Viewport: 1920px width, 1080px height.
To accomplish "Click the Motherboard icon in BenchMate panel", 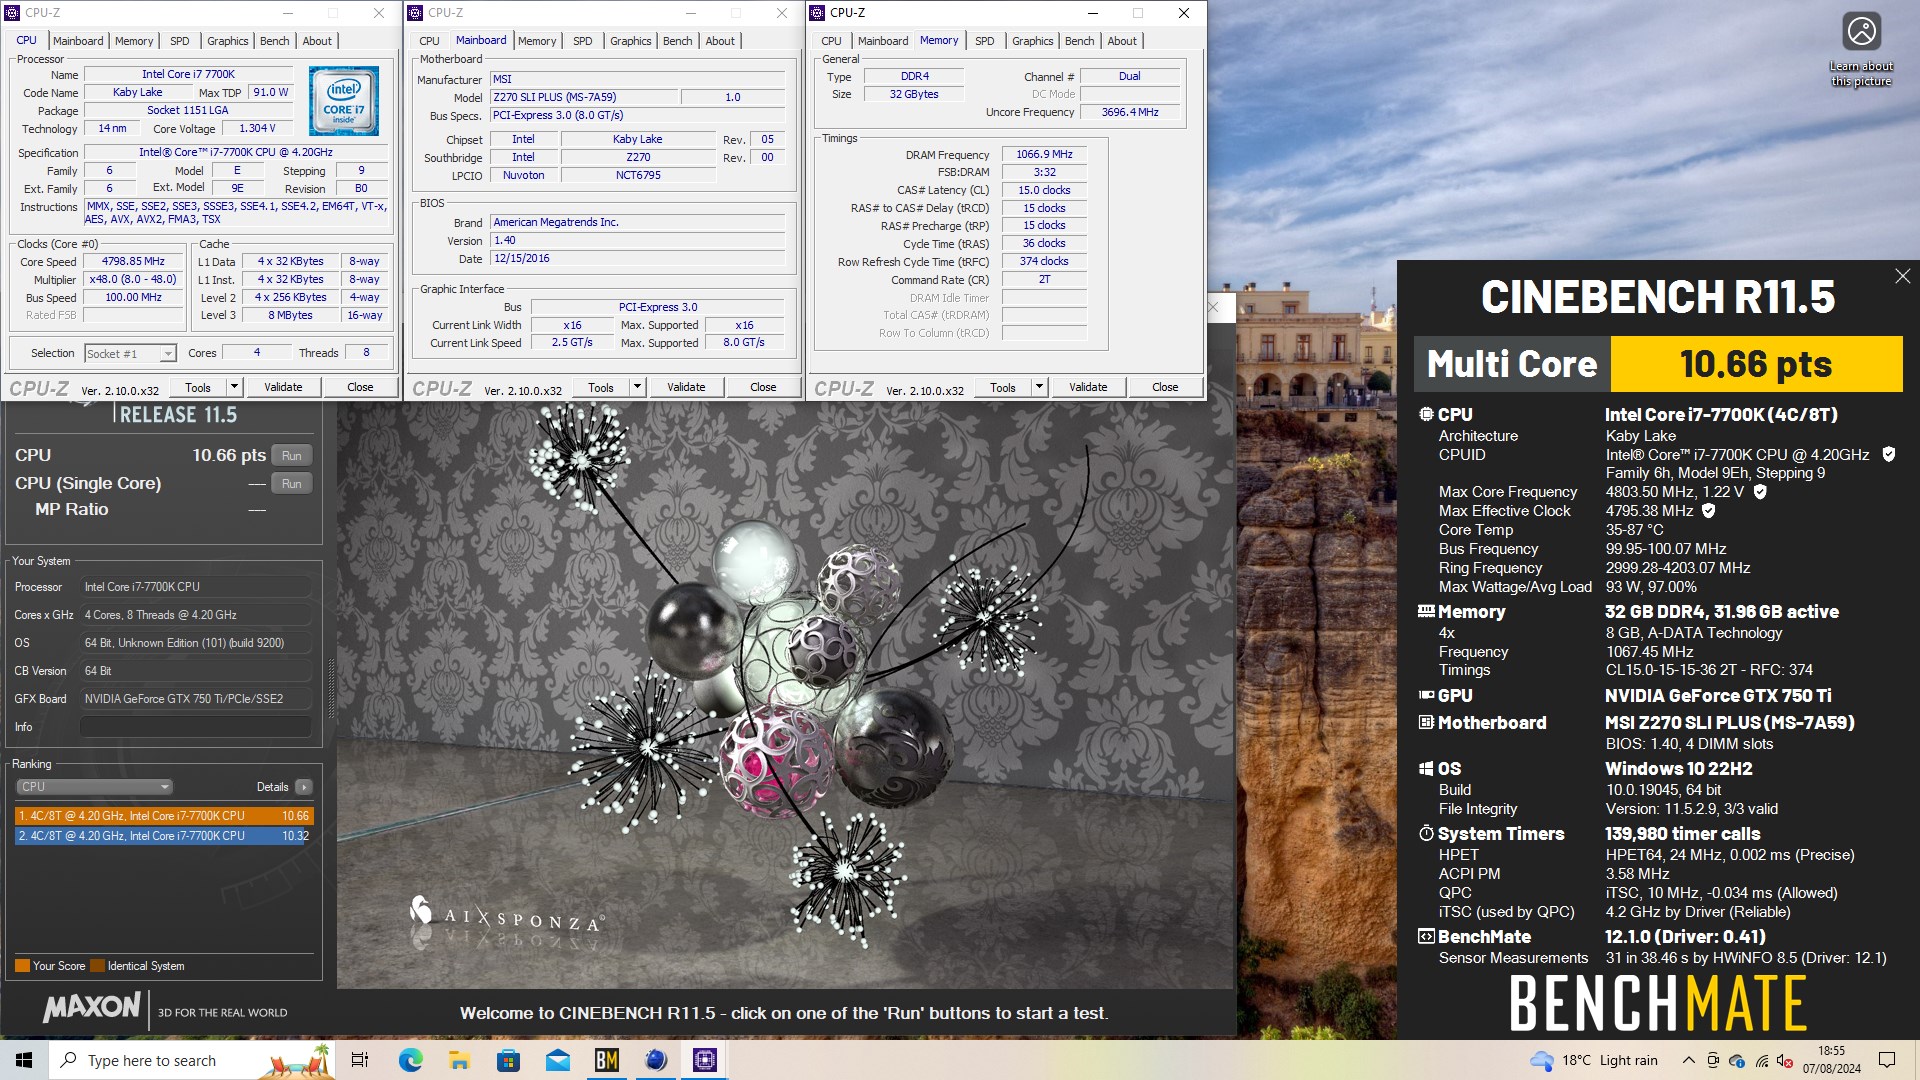I will (1426, 722).
